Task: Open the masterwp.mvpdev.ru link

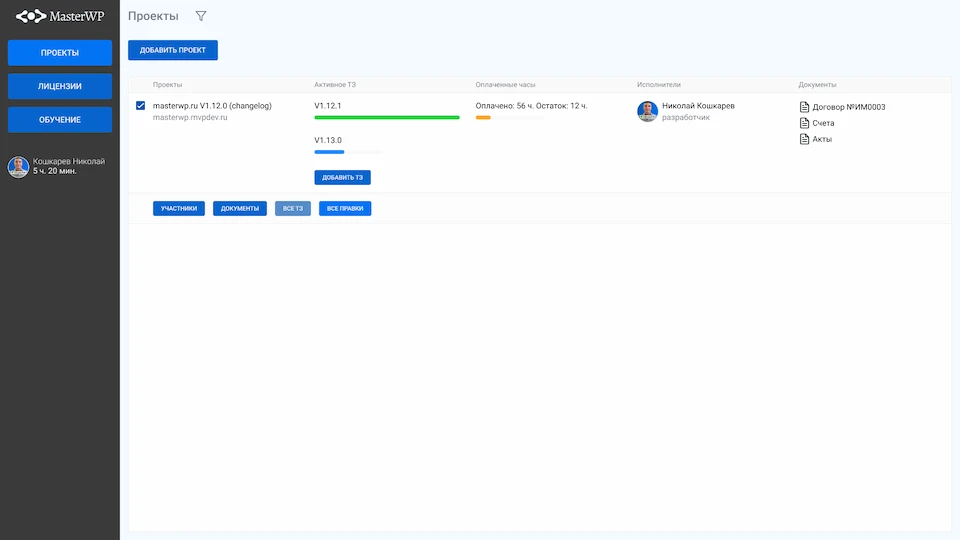Action: pos(190,118)
